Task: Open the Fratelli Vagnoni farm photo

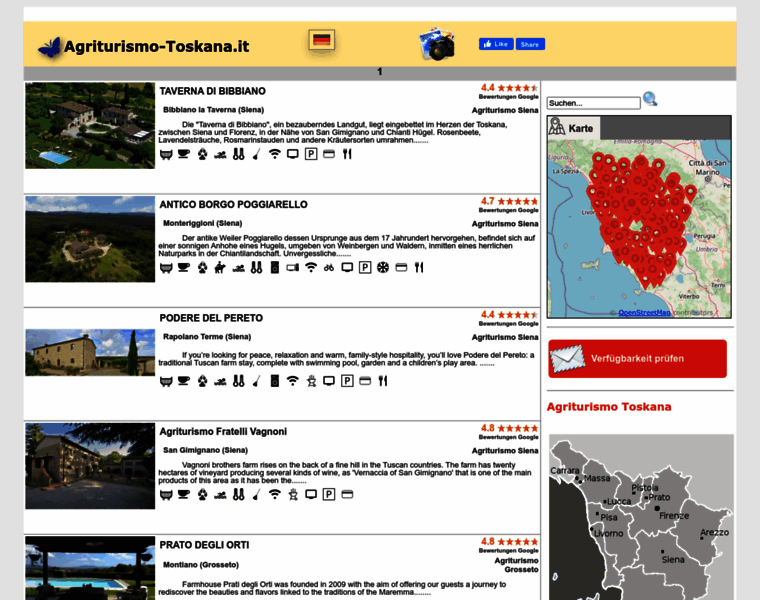Action: click(x=90, y=466)
